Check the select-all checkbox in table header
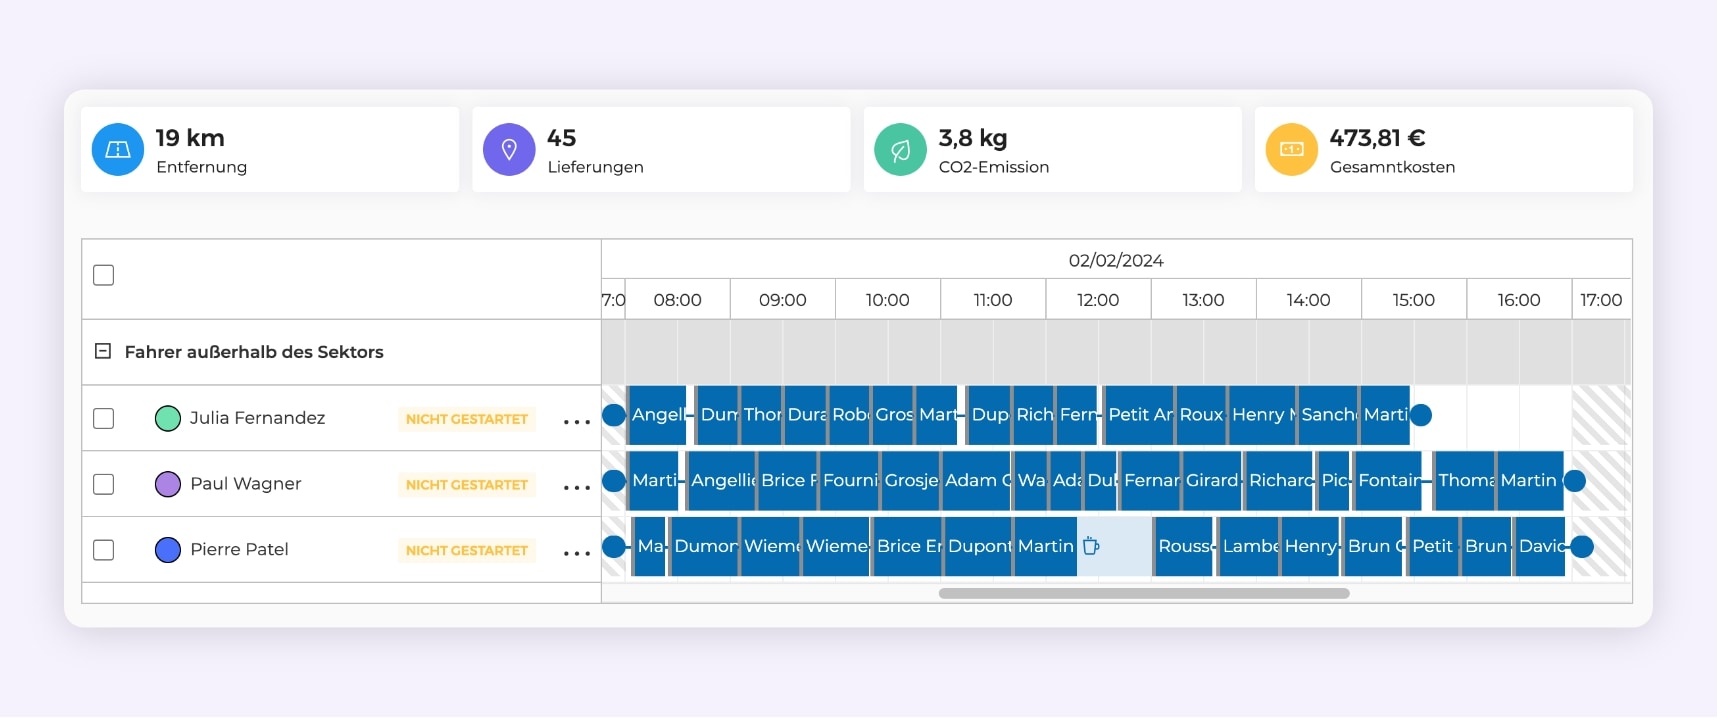This screenshot has height=718, width=1717. pyautogui.click(x=104, y=275)
